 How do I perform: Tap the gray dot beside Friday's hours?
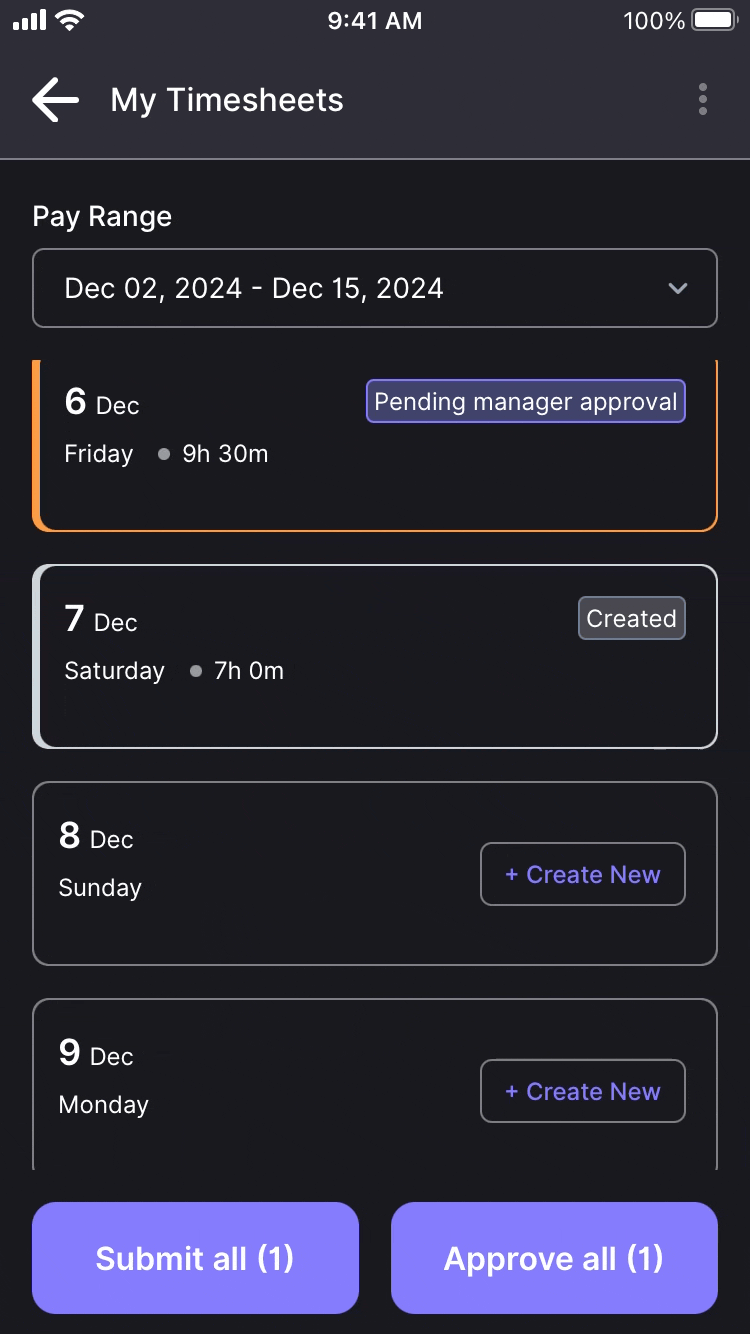pos(163,454)
